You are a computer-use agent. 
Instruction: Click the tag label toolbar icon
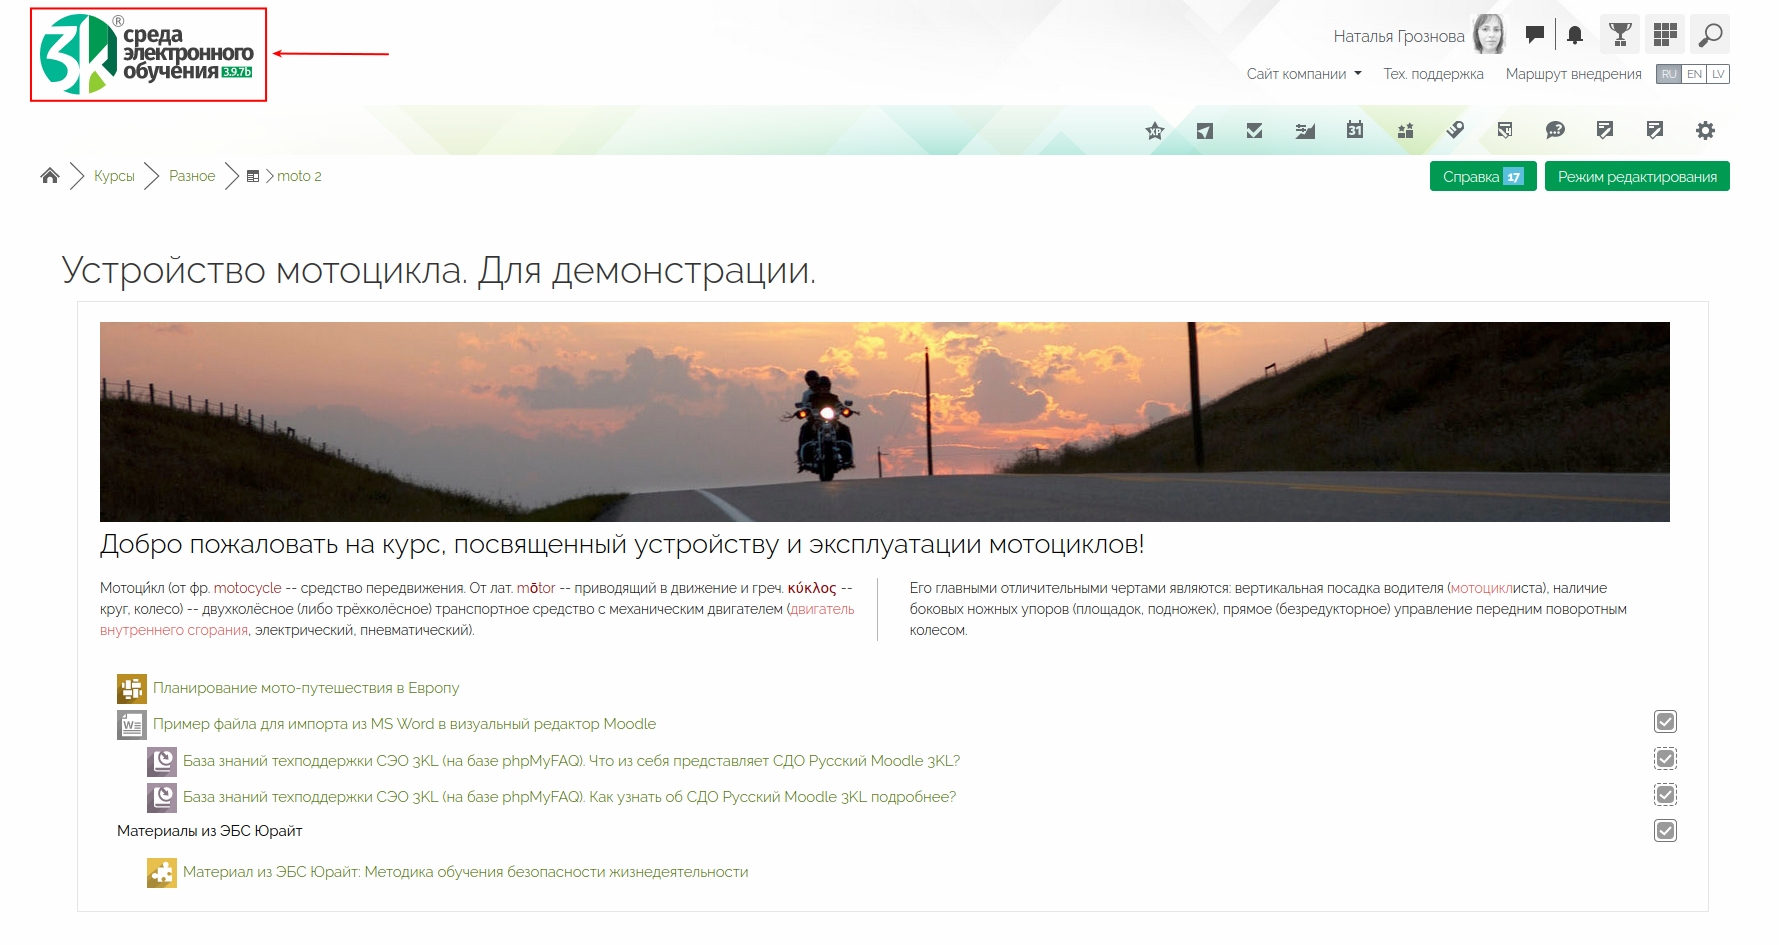click(1455, 130)
